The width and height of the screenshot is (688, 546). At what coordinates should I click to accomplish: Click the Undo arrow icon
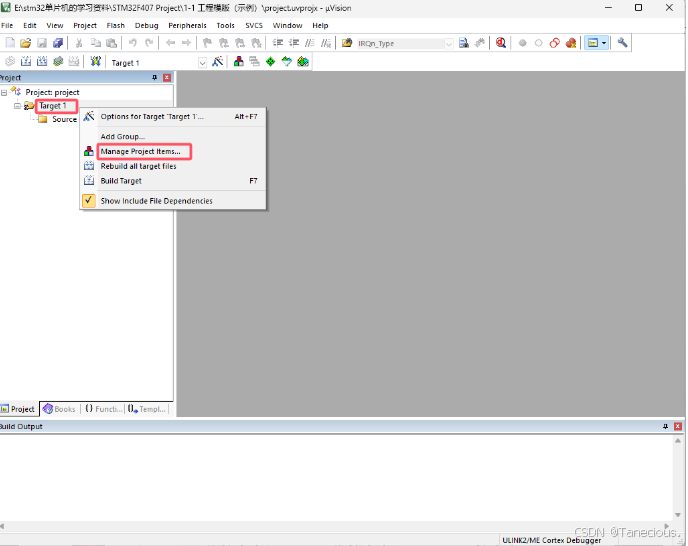(x=133, y=43)
